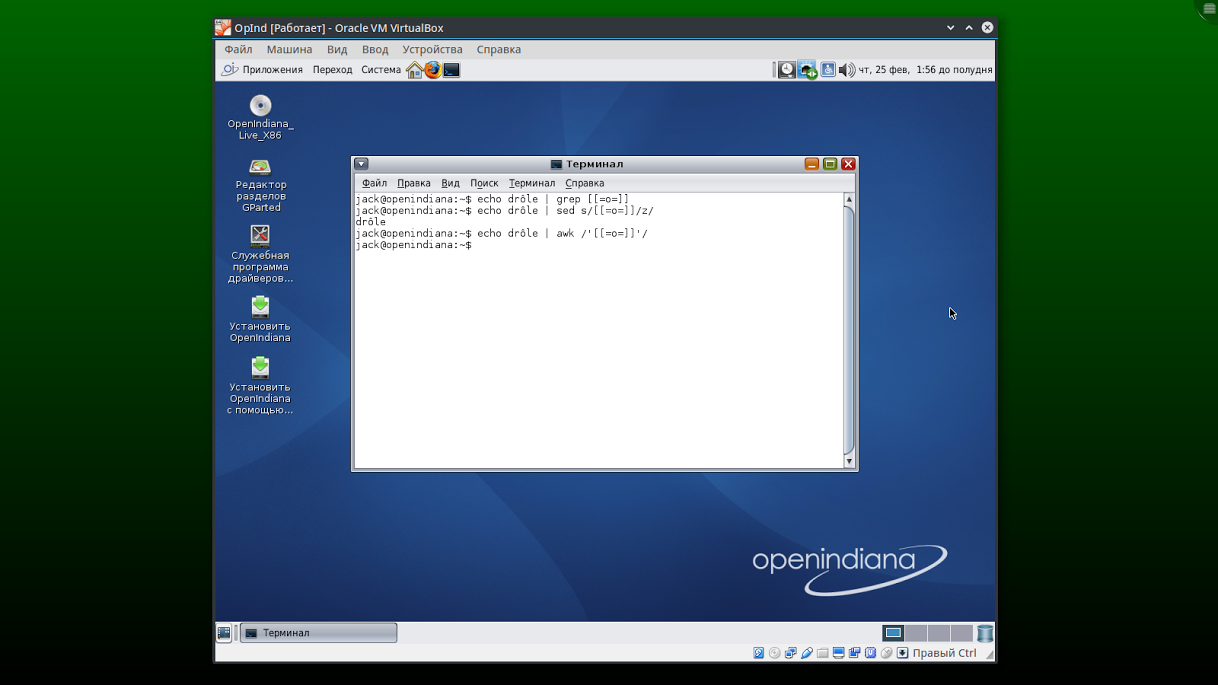The image size is (1218, 685).
Task: Open the terminal window menu dropdown arrow
Action: [362, 164]
